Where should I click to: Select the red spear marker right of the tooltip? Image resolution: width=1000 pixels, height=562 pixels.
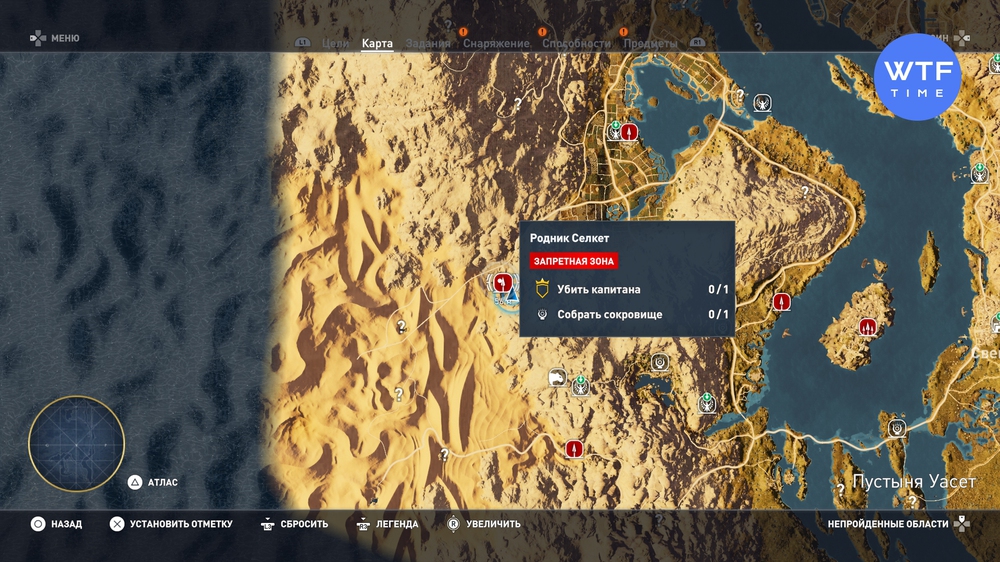[782, 301]
